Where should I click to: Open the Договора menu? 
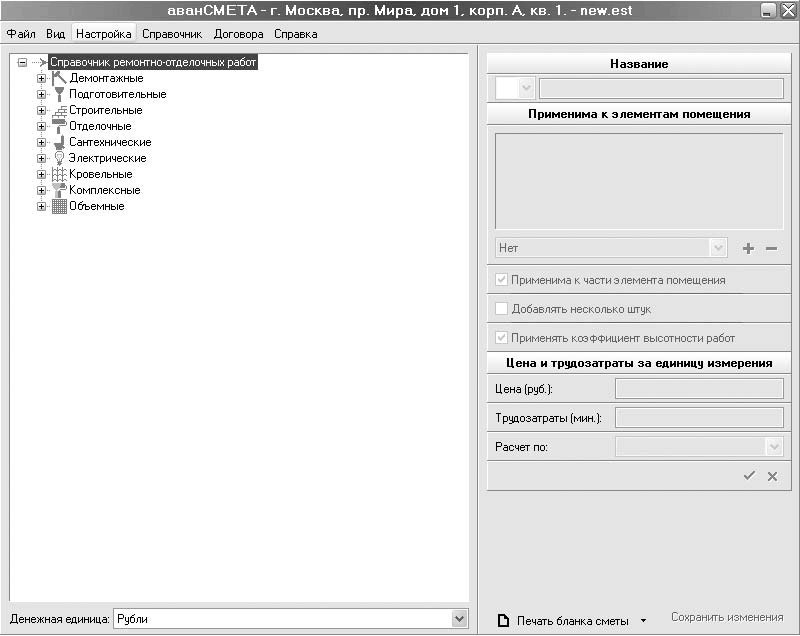coord(238,34)
